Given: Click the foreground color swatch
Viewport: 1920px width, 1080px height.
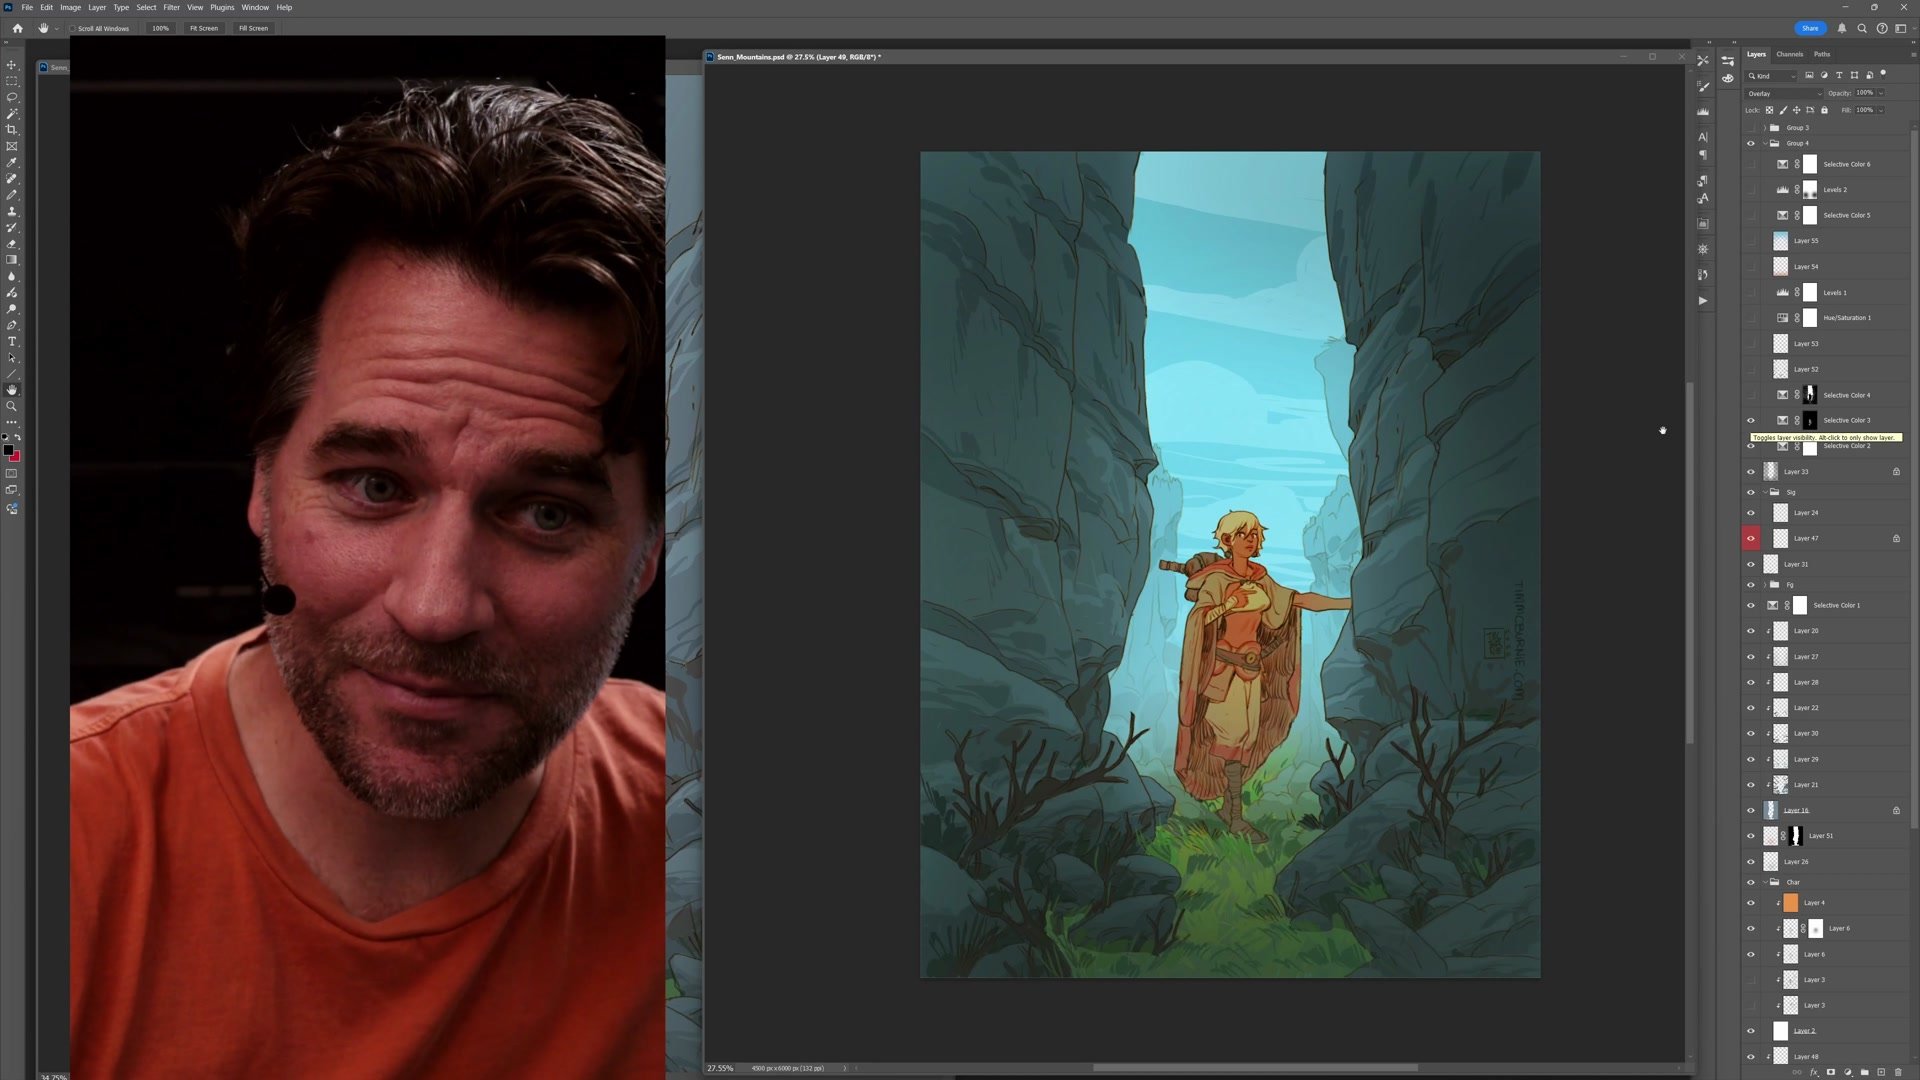Looking at the screenshot, I should coord(9,451).
